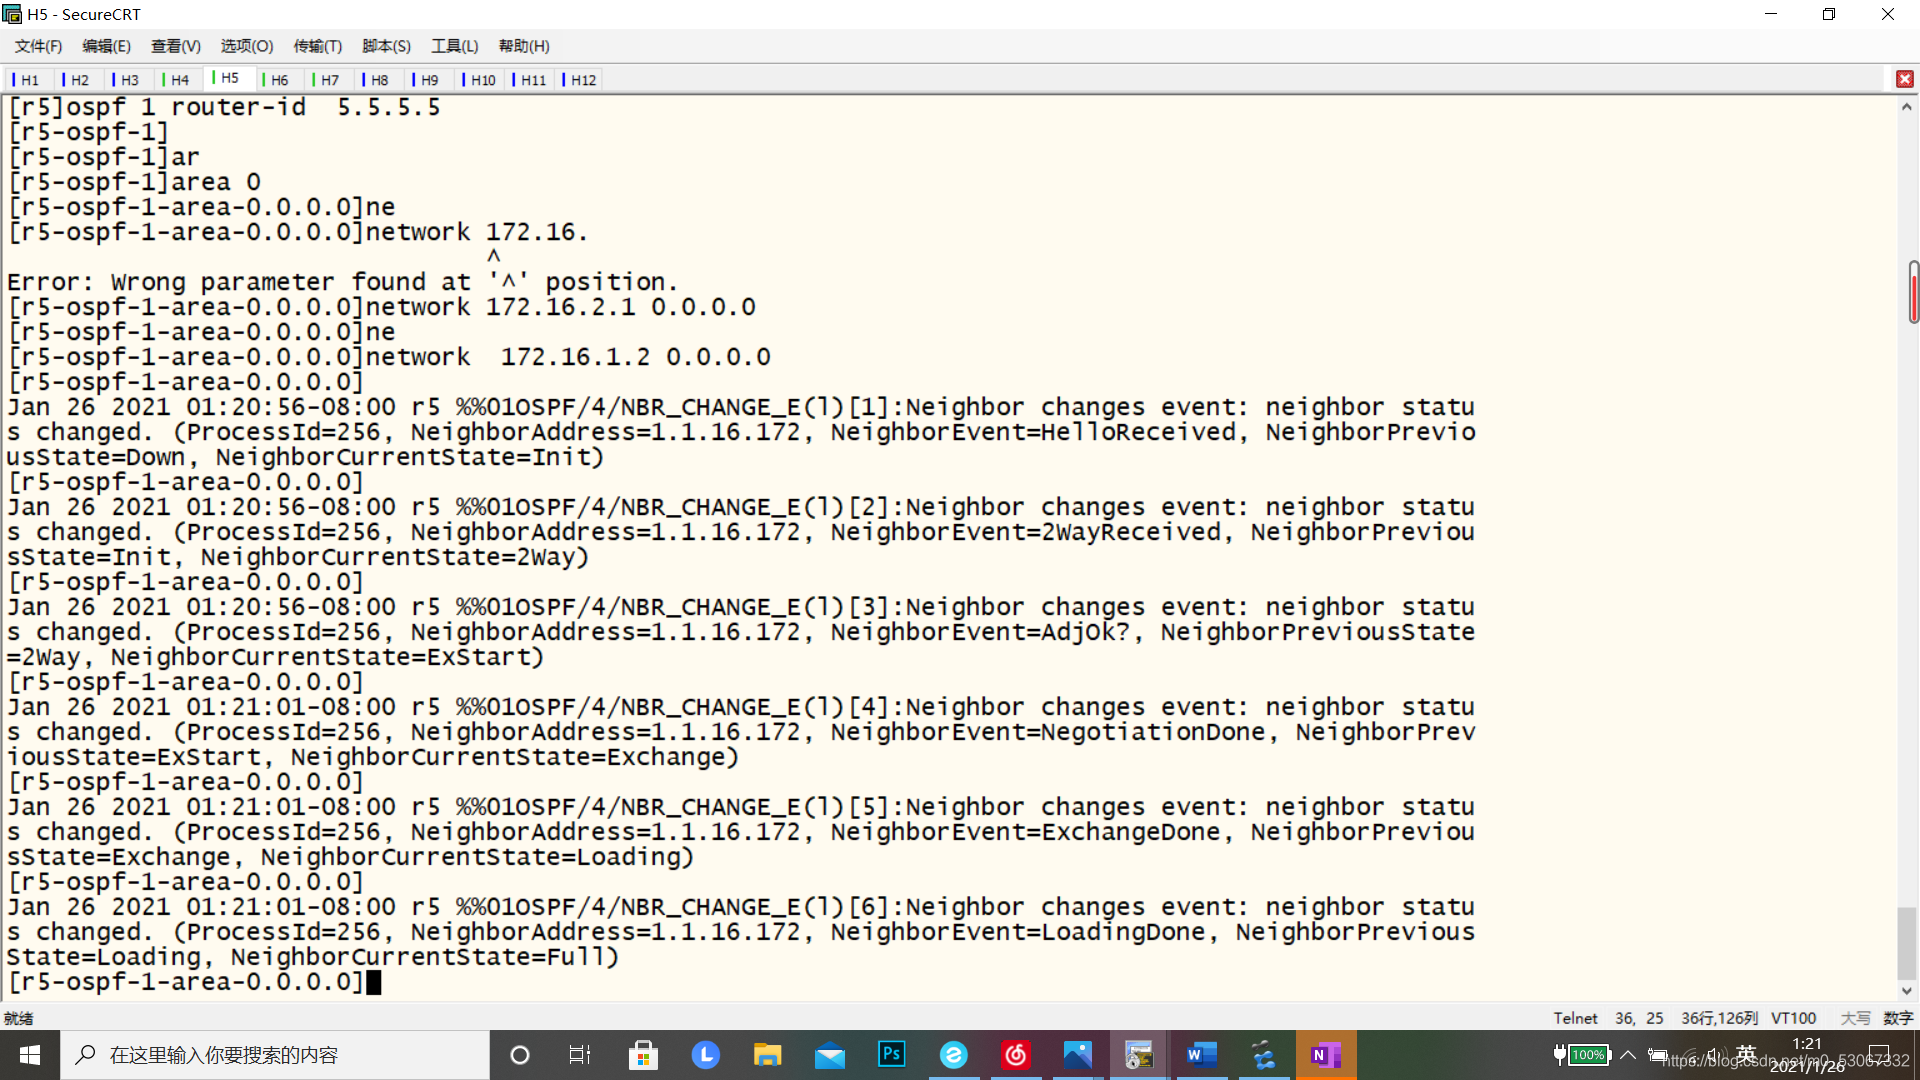This screenshot has height=1080, width=1920.
Task: Open the Windows Start button
Action: pyautogui.click(x=30, y=1055)
